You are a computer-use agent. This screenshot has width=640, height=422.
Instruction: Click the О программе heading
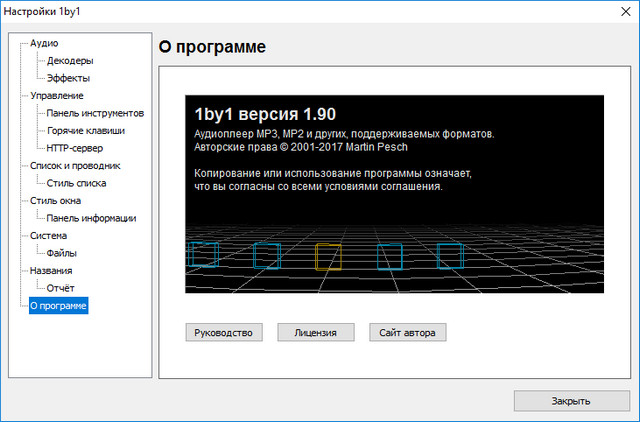click(212, 47)
